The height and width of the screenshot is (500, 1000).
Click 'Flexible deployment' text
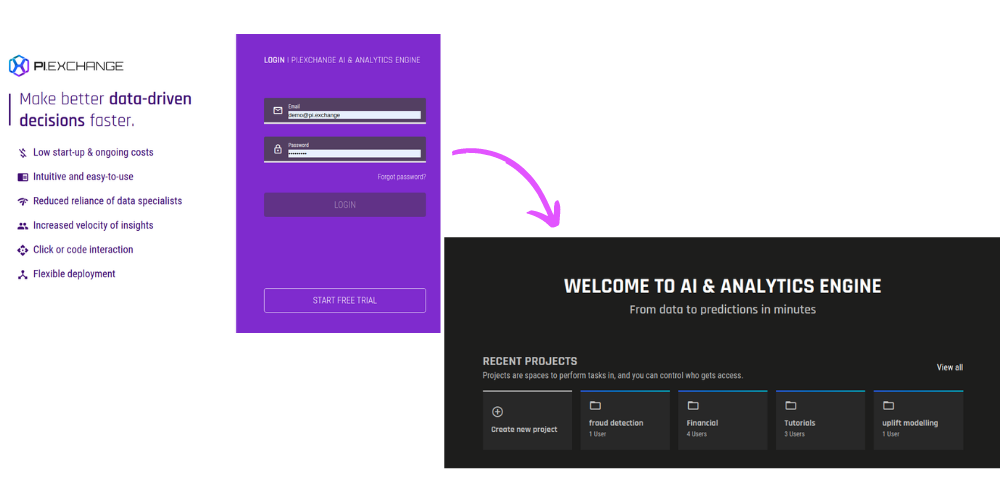[x=75, y=274]
